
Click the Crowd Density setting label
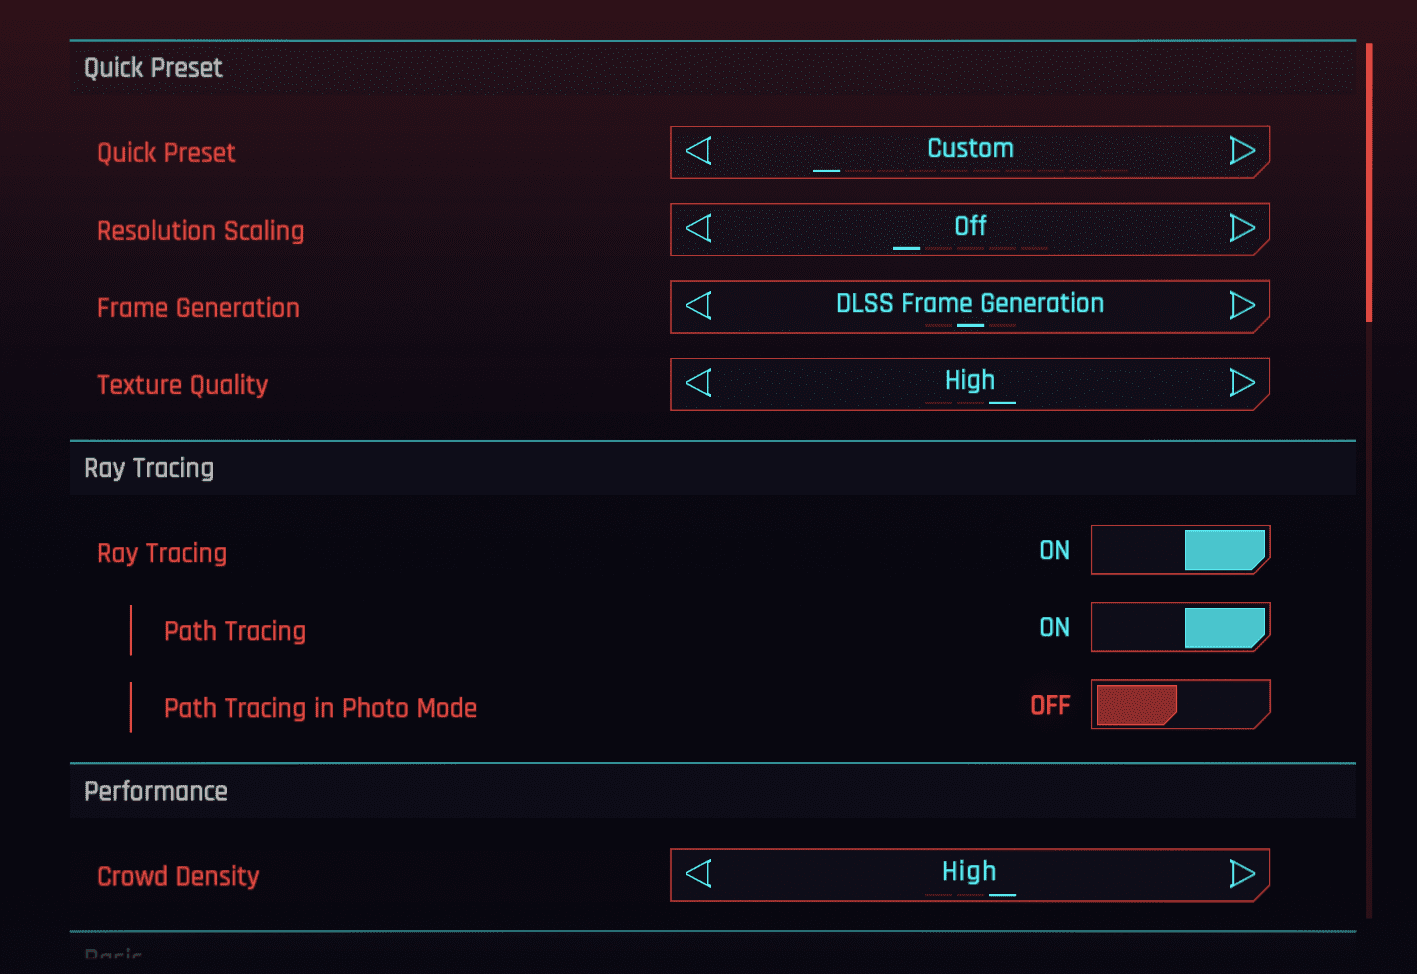coord(178,876)
